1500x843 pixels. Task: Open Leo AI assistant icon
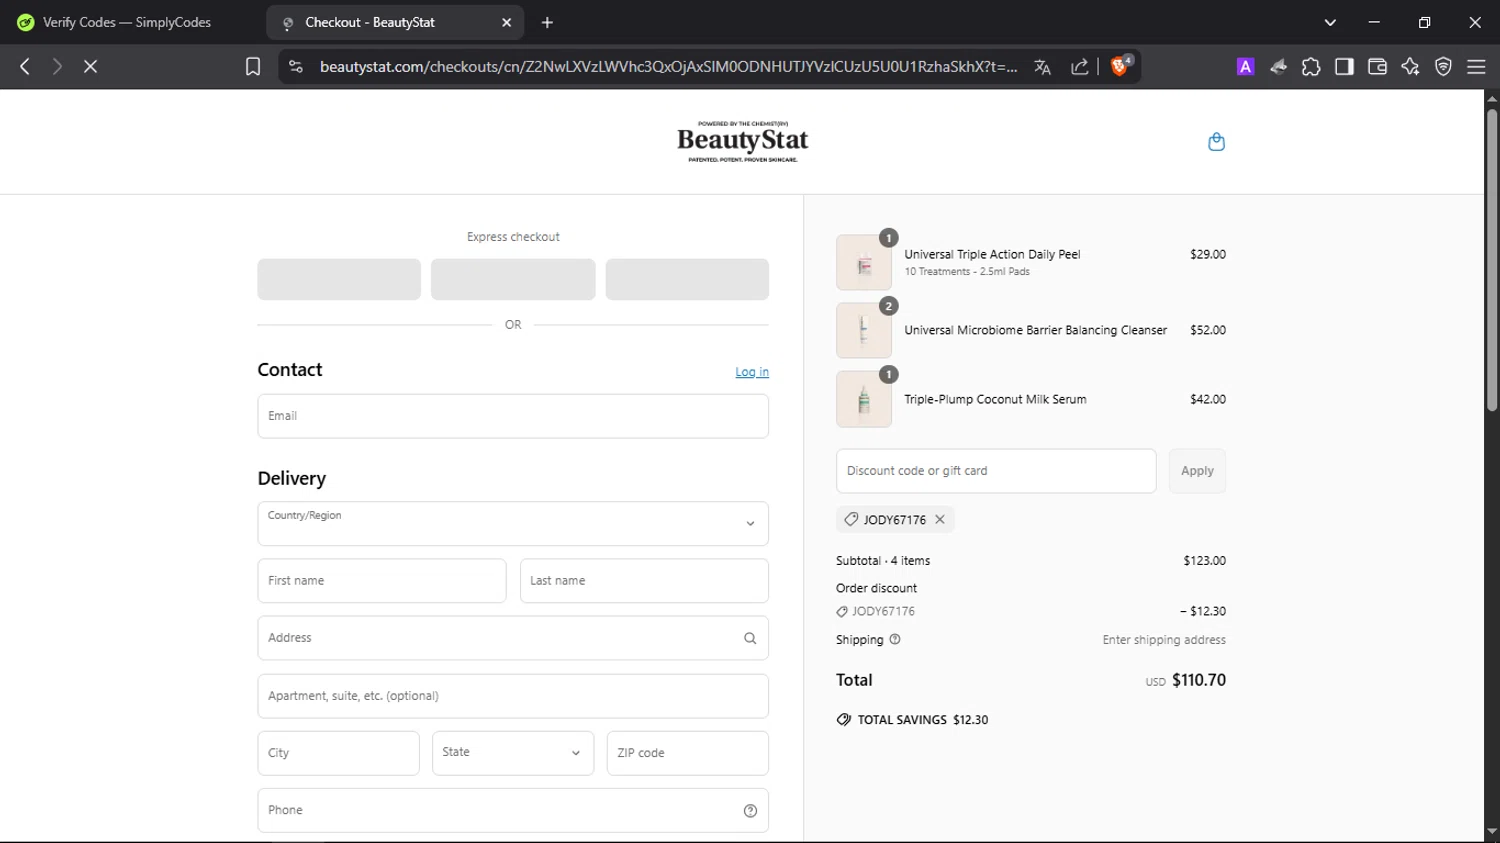pyautogui.click(x=1410, y=66)
